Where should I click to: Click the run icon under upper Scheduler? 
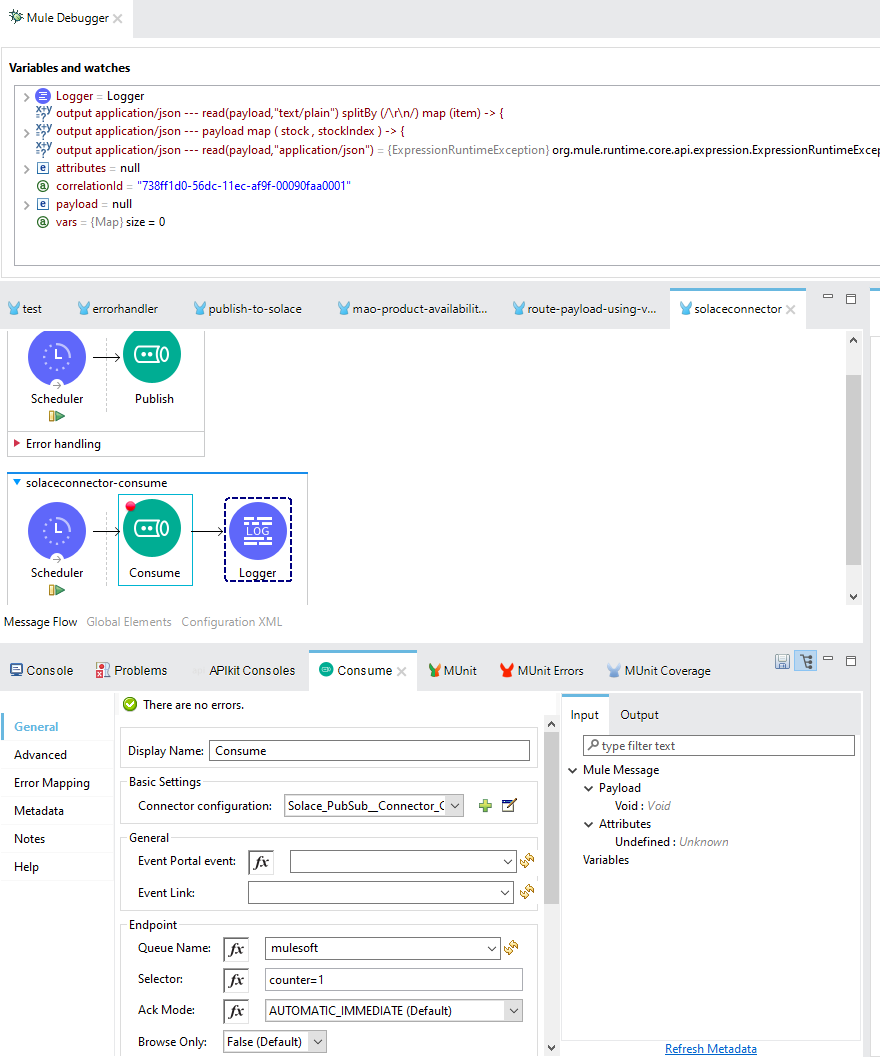(x=57, y=417)
